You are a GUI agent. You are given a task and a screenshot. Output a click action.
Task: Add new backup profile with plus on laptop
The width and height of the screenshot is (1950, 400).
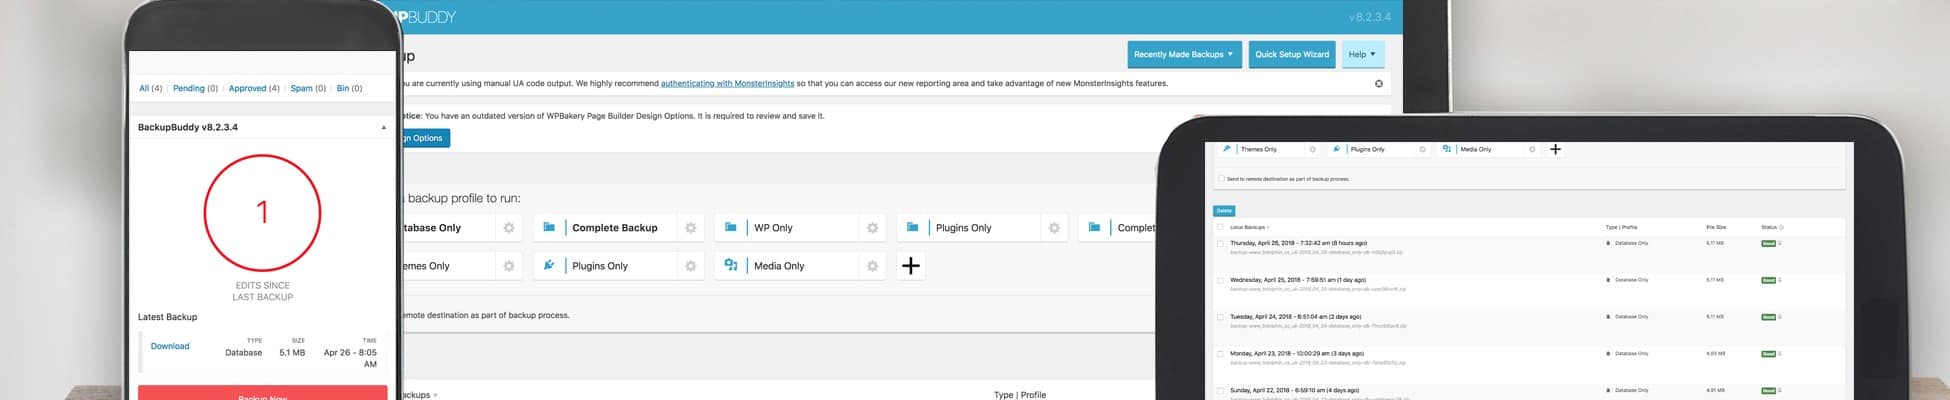click(910, 266)
